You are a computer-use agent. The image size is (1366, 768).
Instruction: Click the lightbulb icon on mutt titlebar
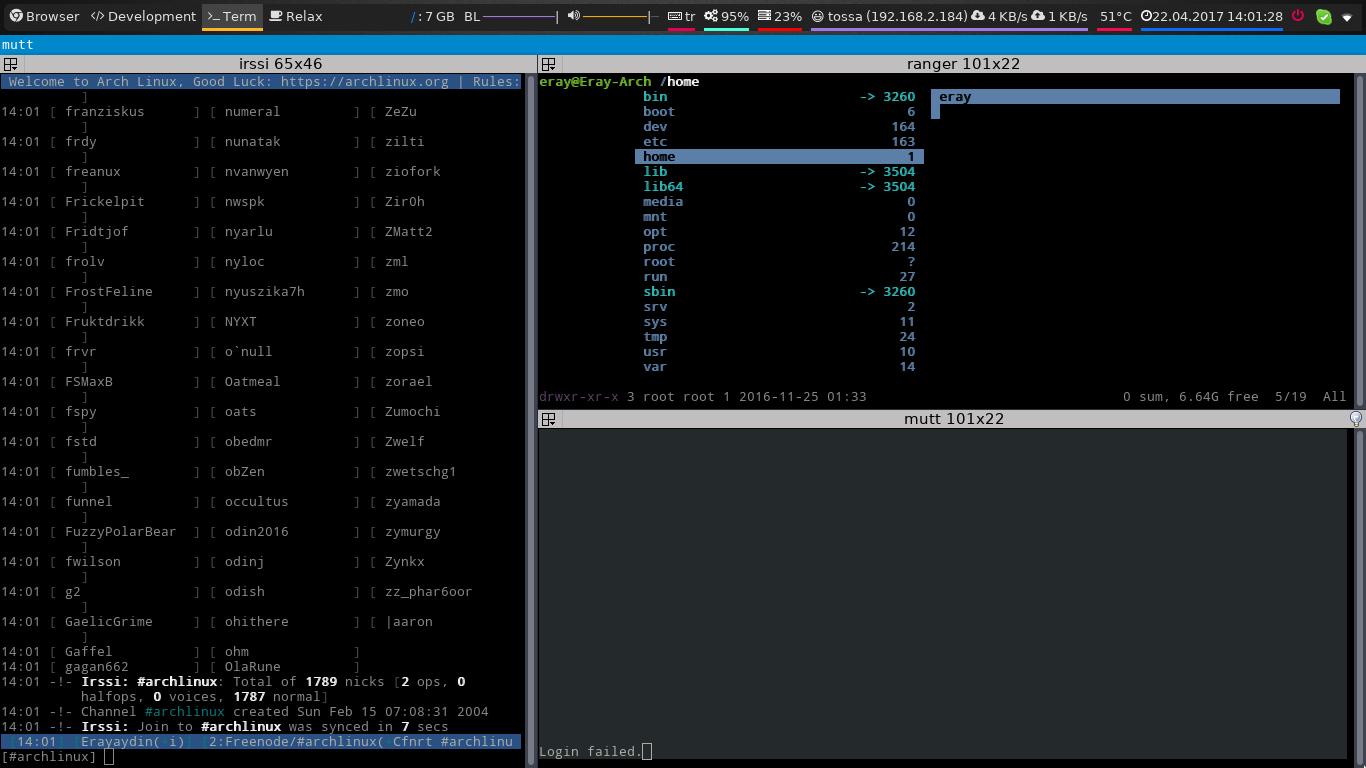(x=1356, y=419)
